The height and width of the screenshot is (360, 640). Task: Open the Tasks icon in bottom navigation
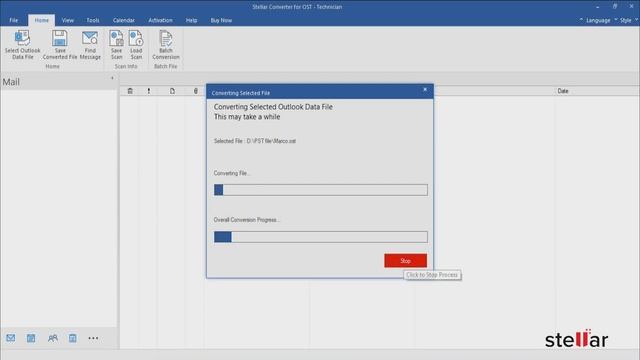(73, 338)
